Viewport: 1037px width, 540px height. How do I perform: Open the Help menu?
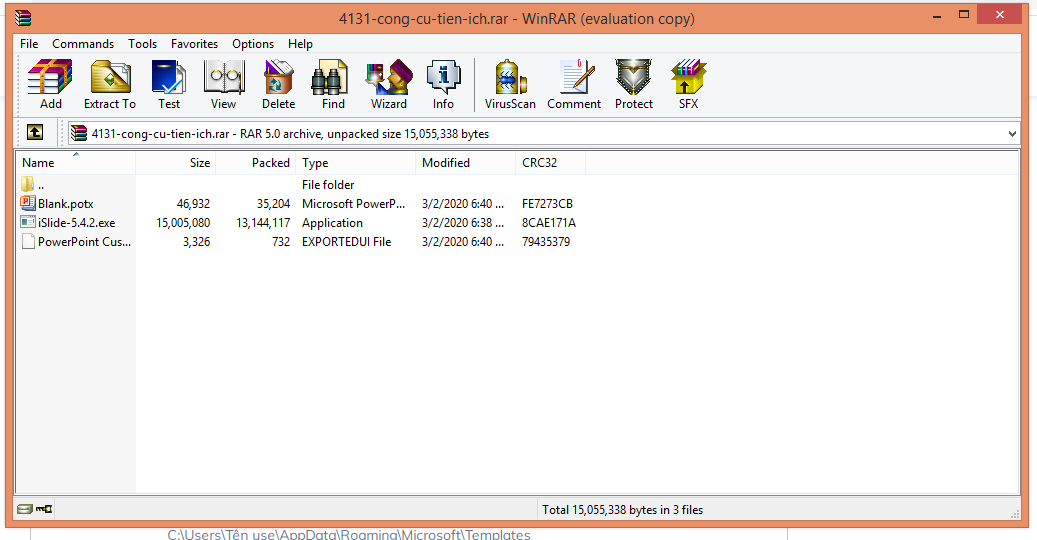[x=300, y=44]
